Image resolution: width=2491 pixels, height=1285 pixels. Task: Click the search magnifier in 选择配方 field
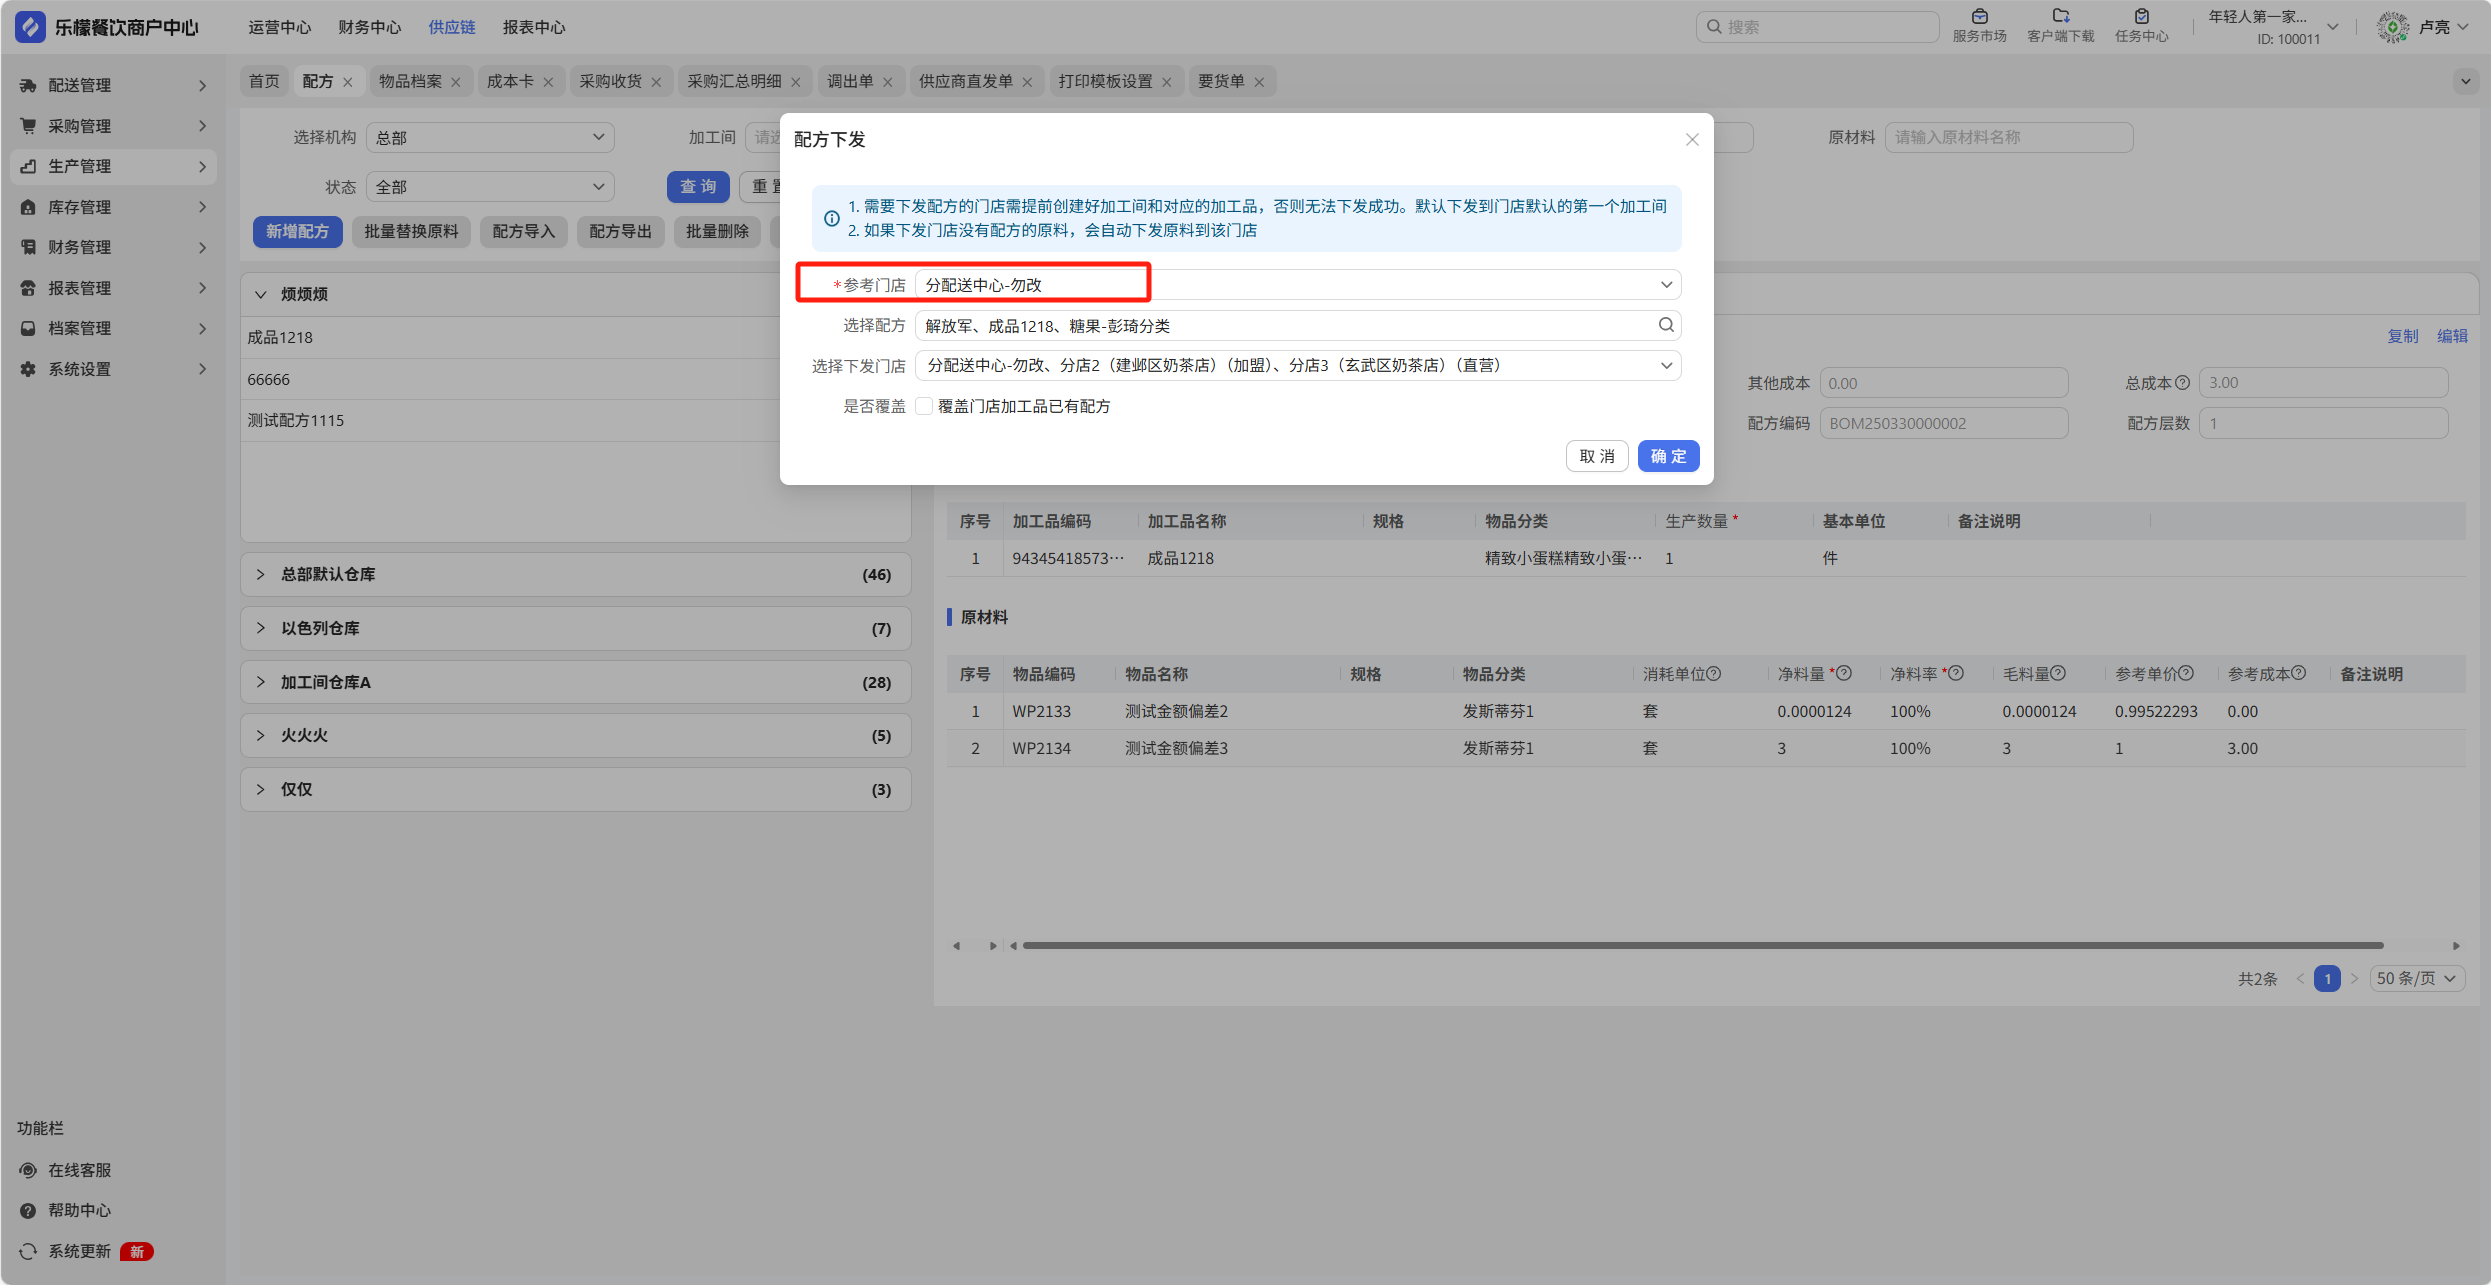point(1666,325)
